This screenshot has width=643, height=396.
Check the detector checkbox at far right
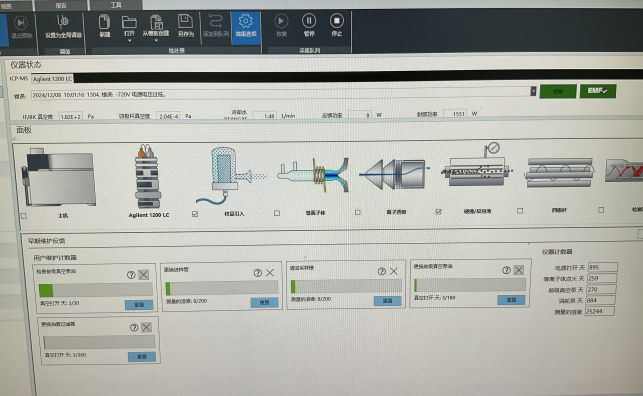click(601, 210)
